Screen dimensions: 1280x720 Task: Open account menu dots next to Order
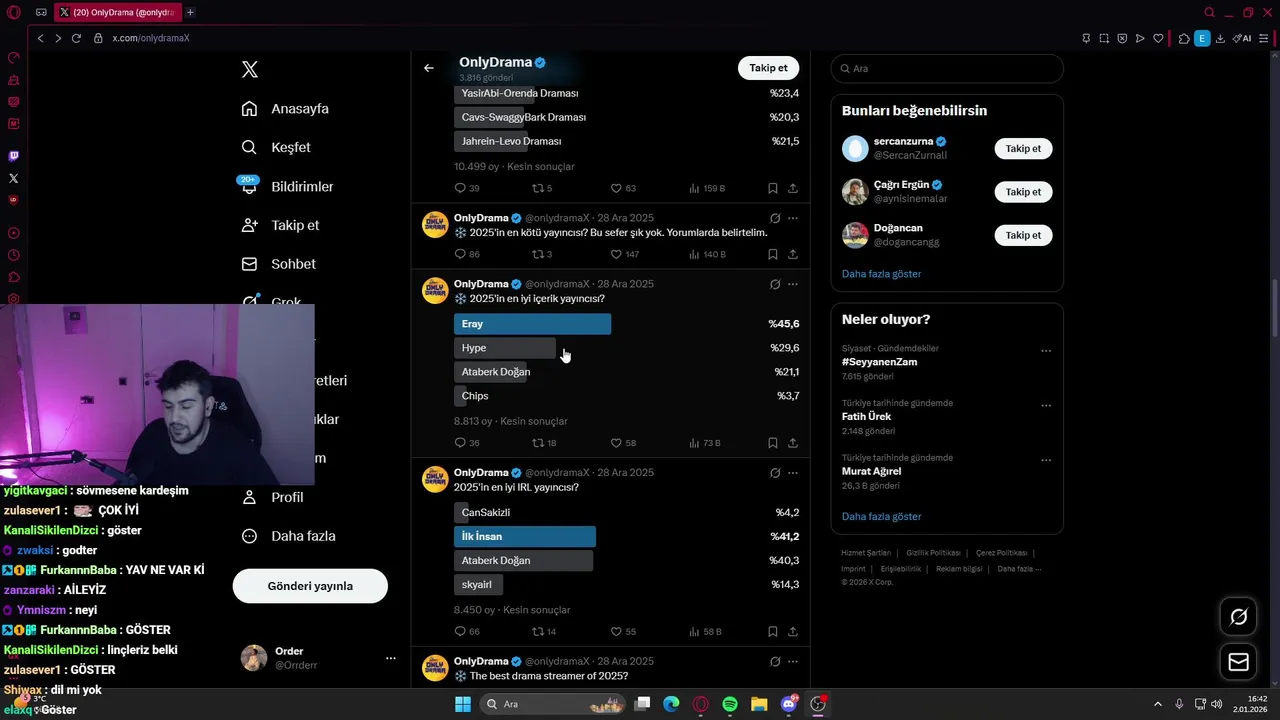pos(391,658)
